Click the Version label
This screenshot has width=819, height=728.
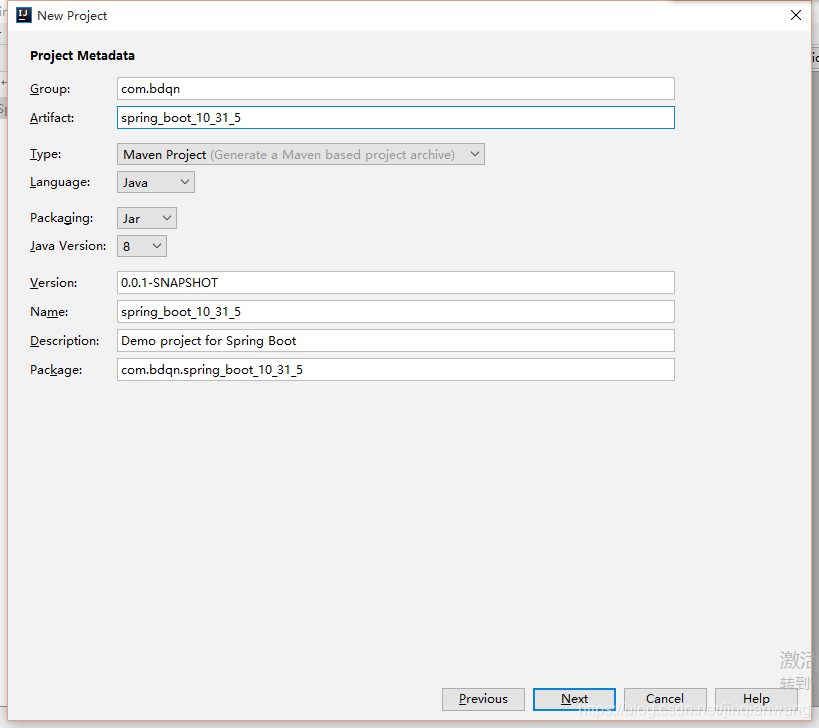coord(53,283)
